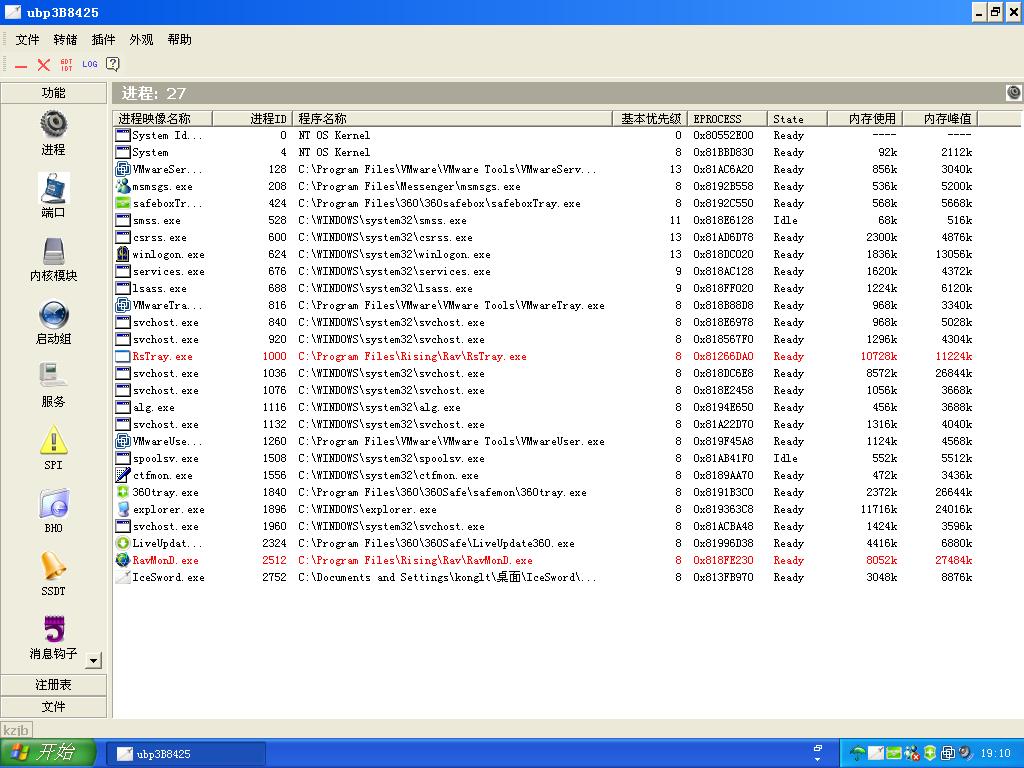This screenshot has width=1024, height=768.
Task: Expand the 注册表 sidebar panel
Action: tap(54, 684)
